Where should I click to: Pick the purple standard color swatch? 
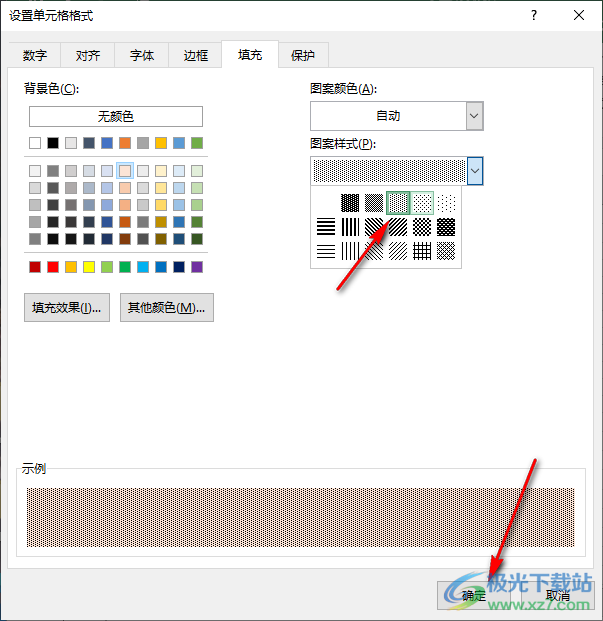197,267
